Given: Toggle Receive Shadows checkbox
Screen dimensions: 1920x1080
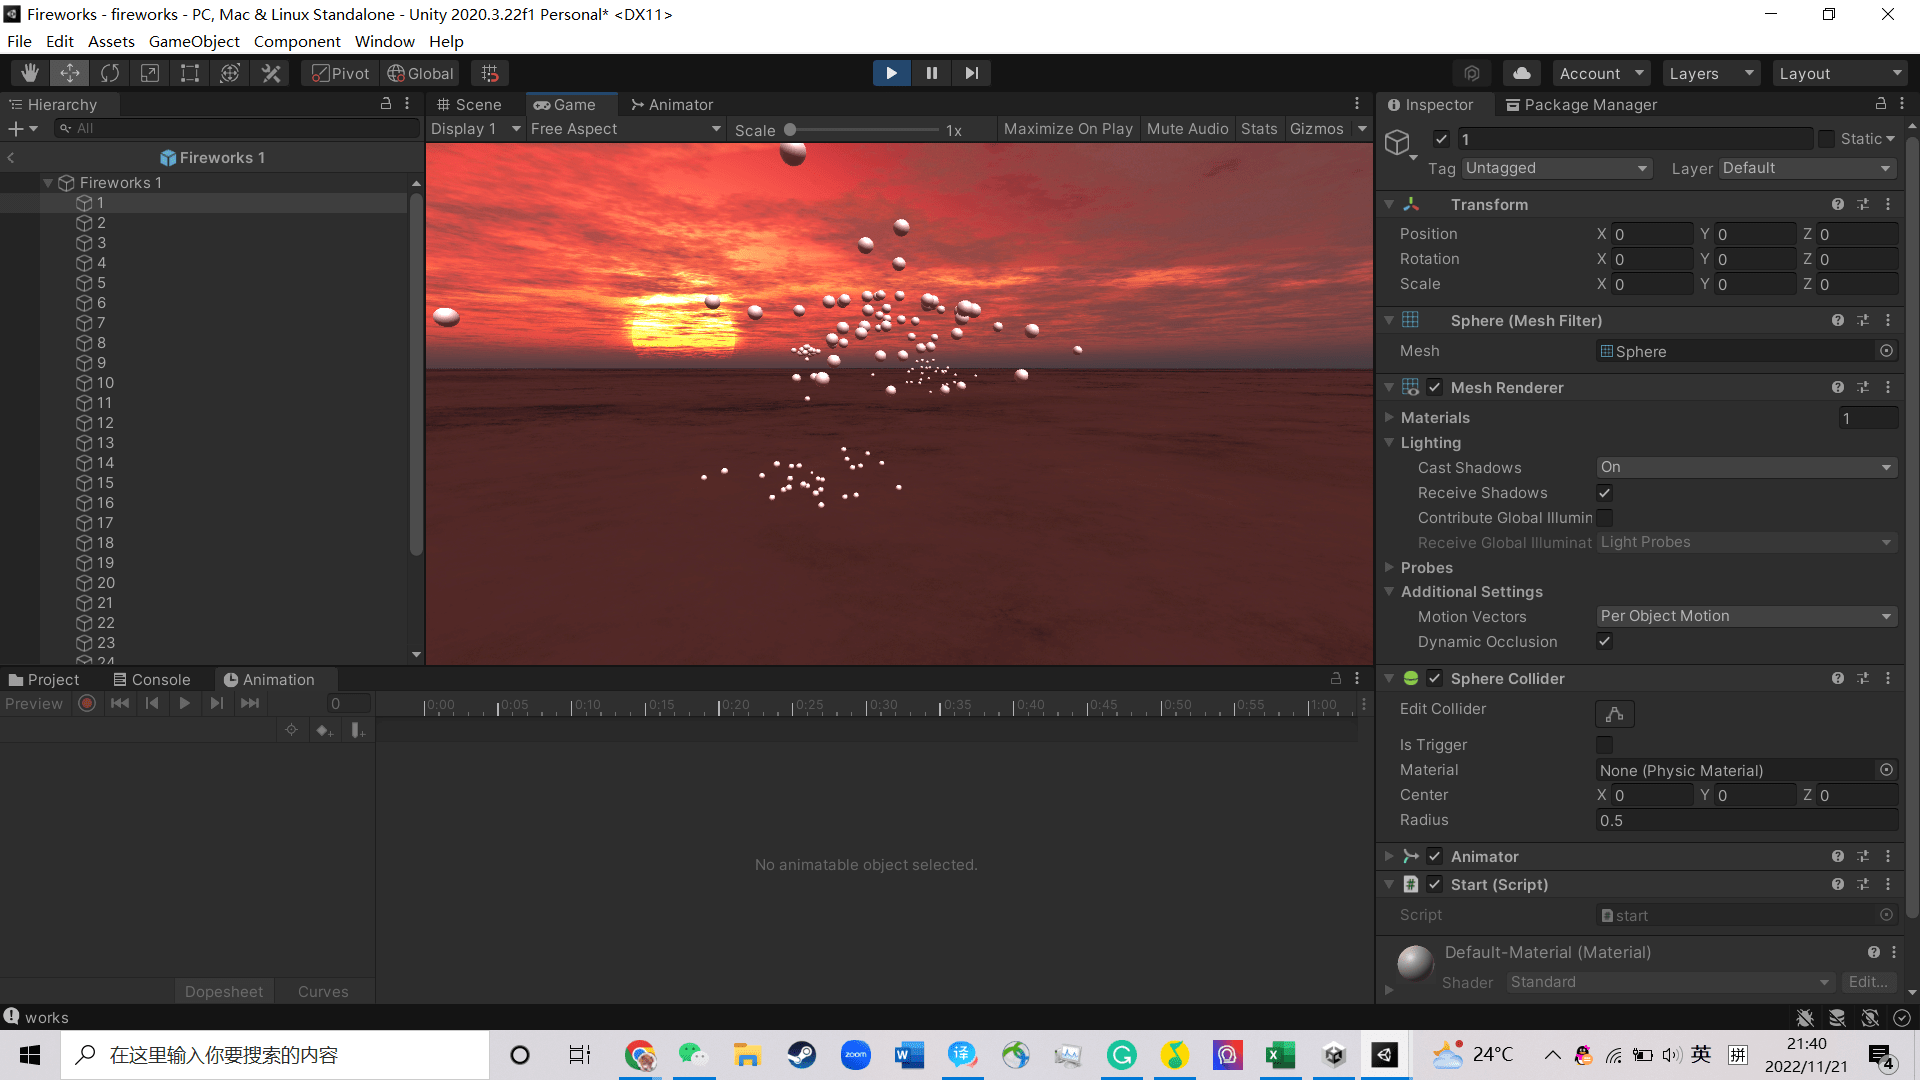Looking at the screenshot, I should pyautogui.click(x=1604, y=492).
